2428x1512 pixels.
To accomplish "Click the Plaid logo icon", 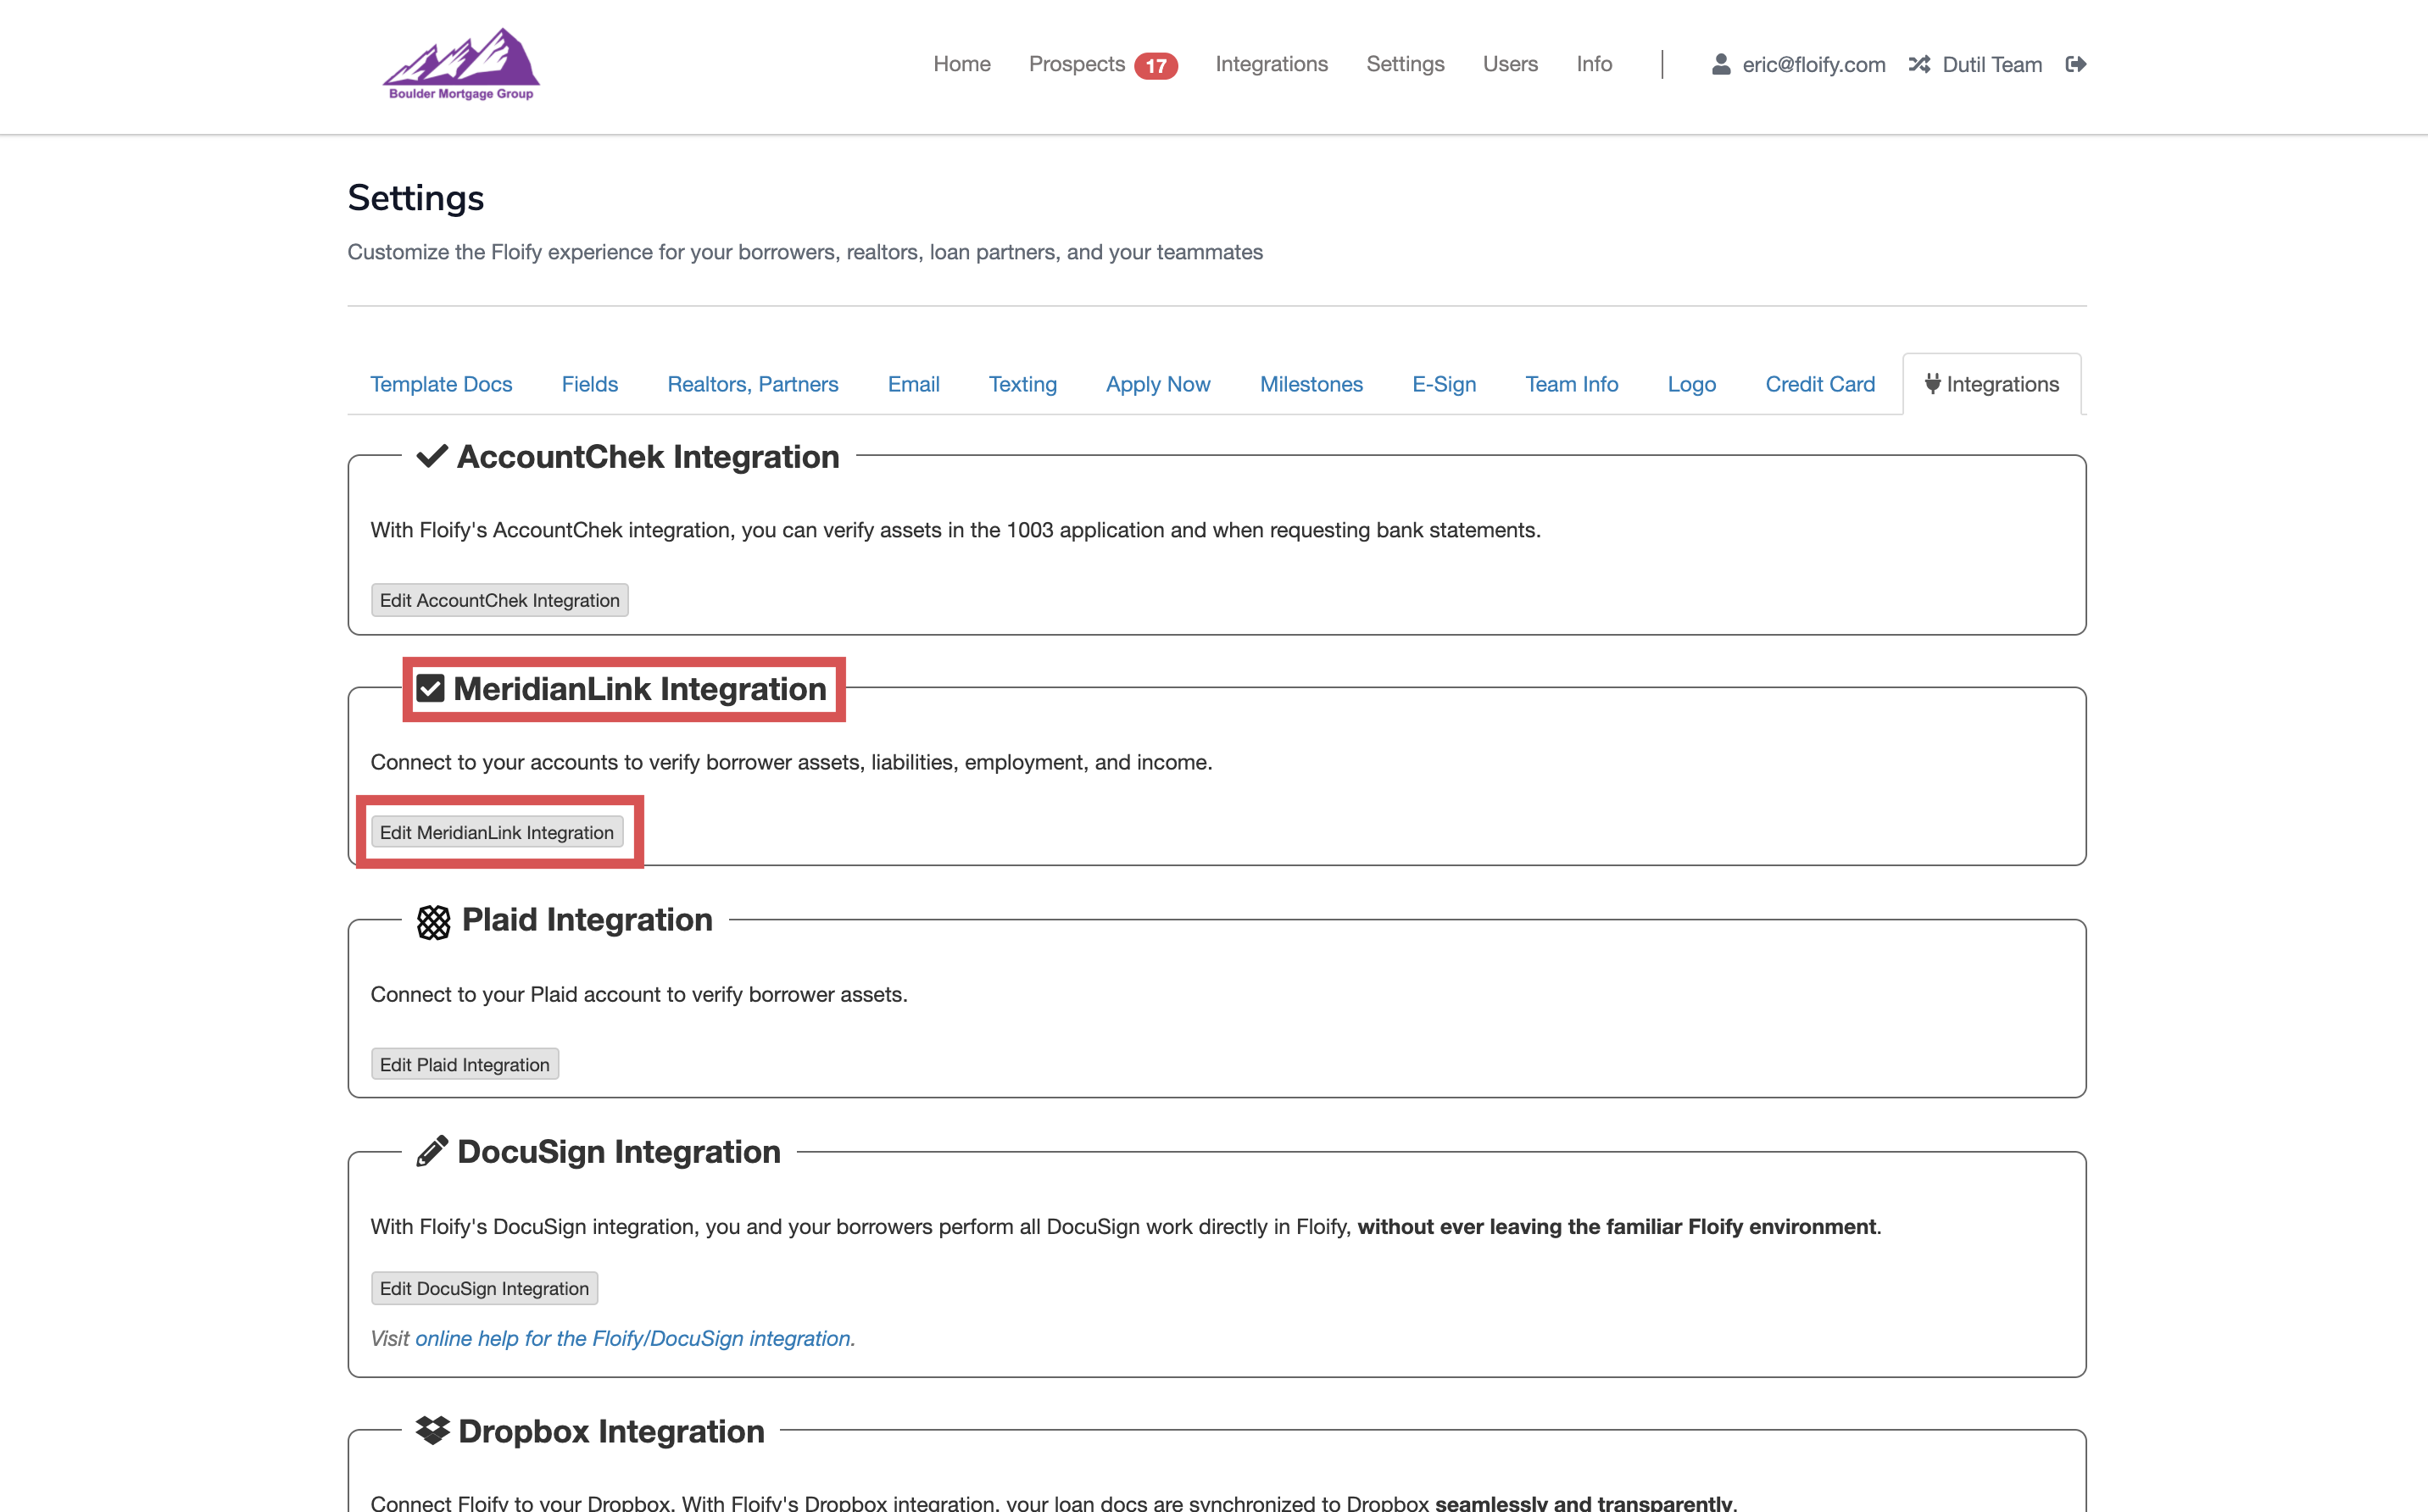I will tap(433, 921).
